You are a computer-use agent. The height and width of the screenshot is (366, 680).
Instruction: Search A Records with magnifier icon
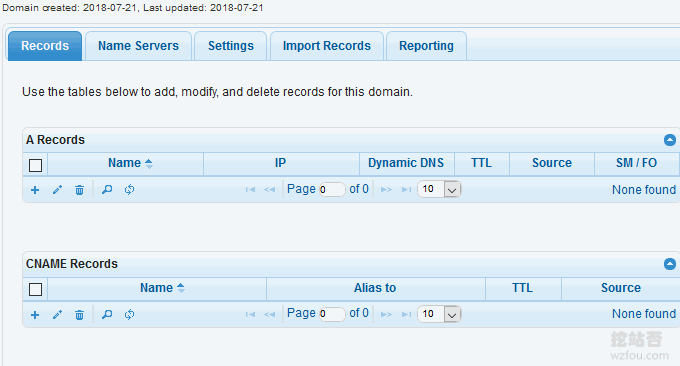(107, 190)
